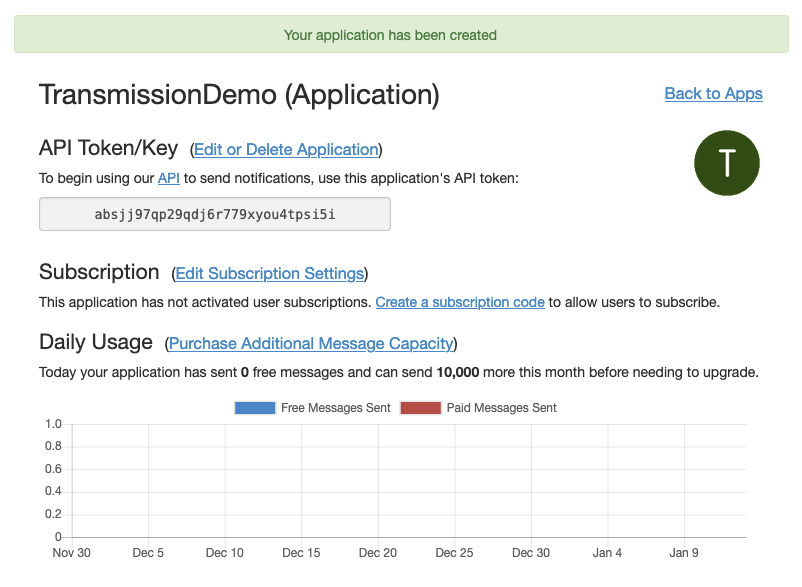Toggle blue Free Messages Sent legend swatch
802x587 pixels.
click(254, 408)
